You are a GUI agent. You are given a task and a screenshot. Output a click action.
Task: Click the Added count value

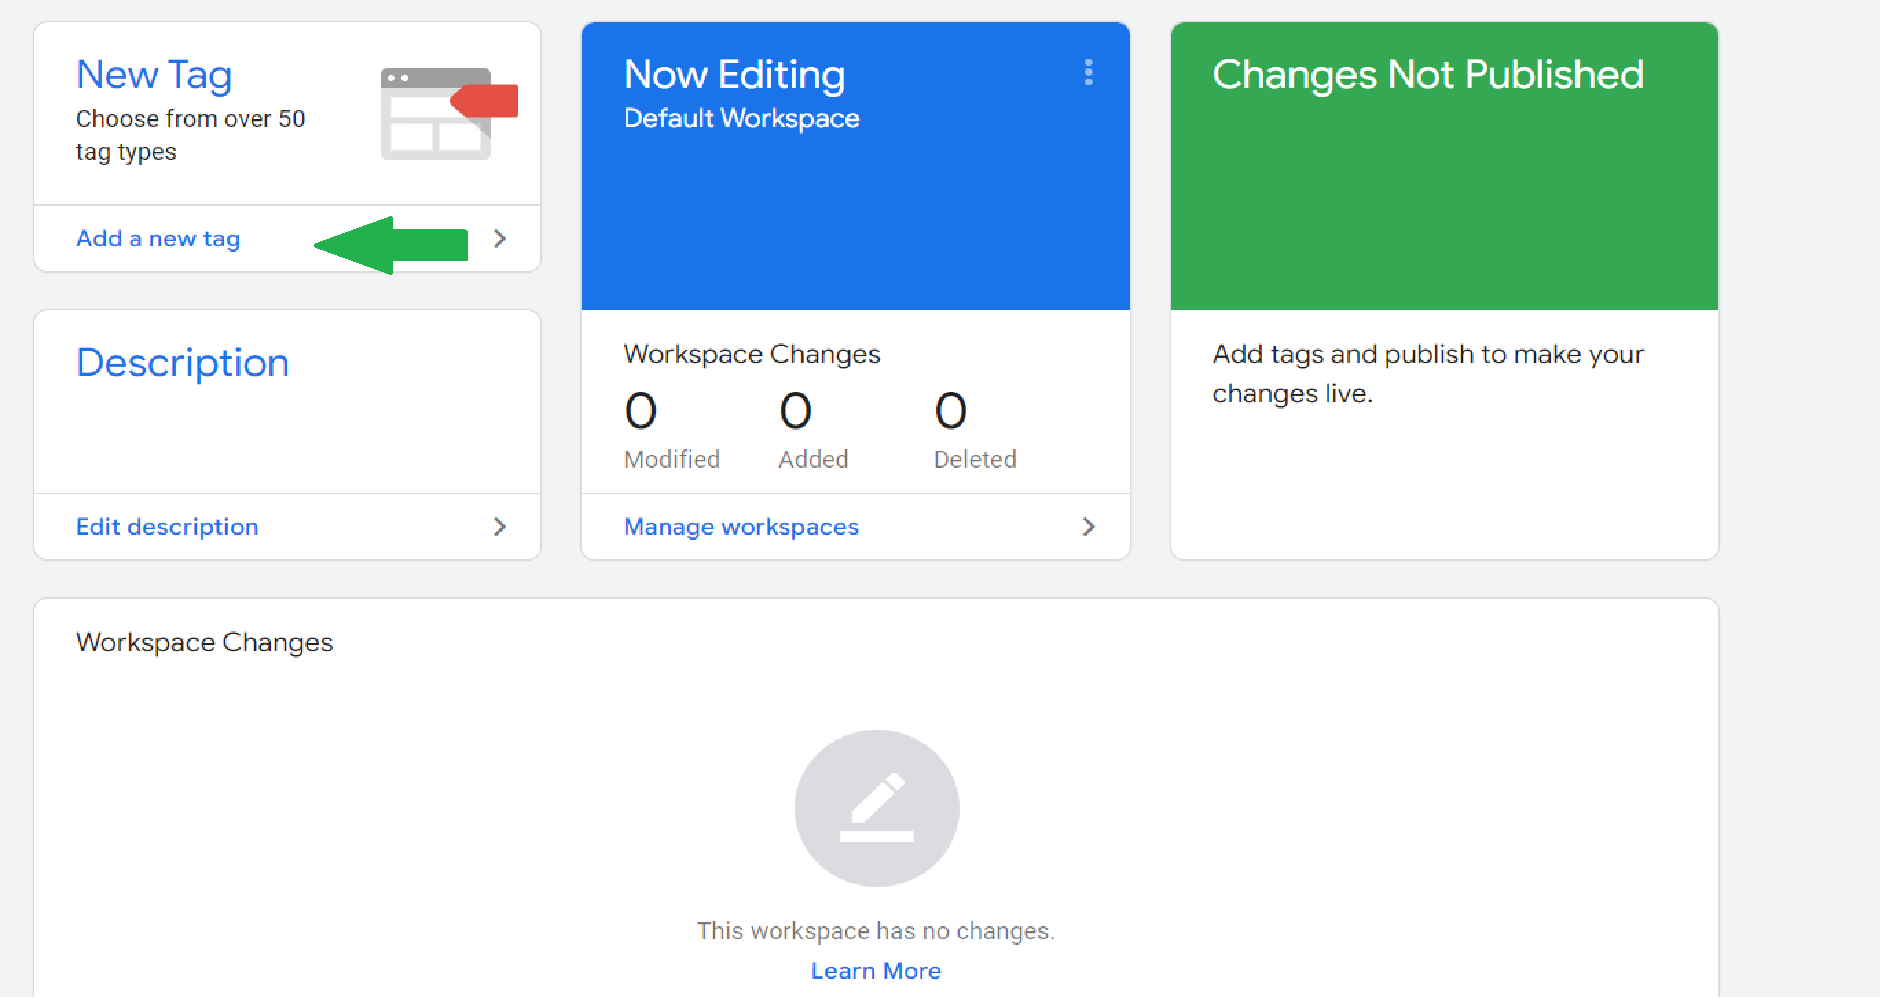click(796, 410)
